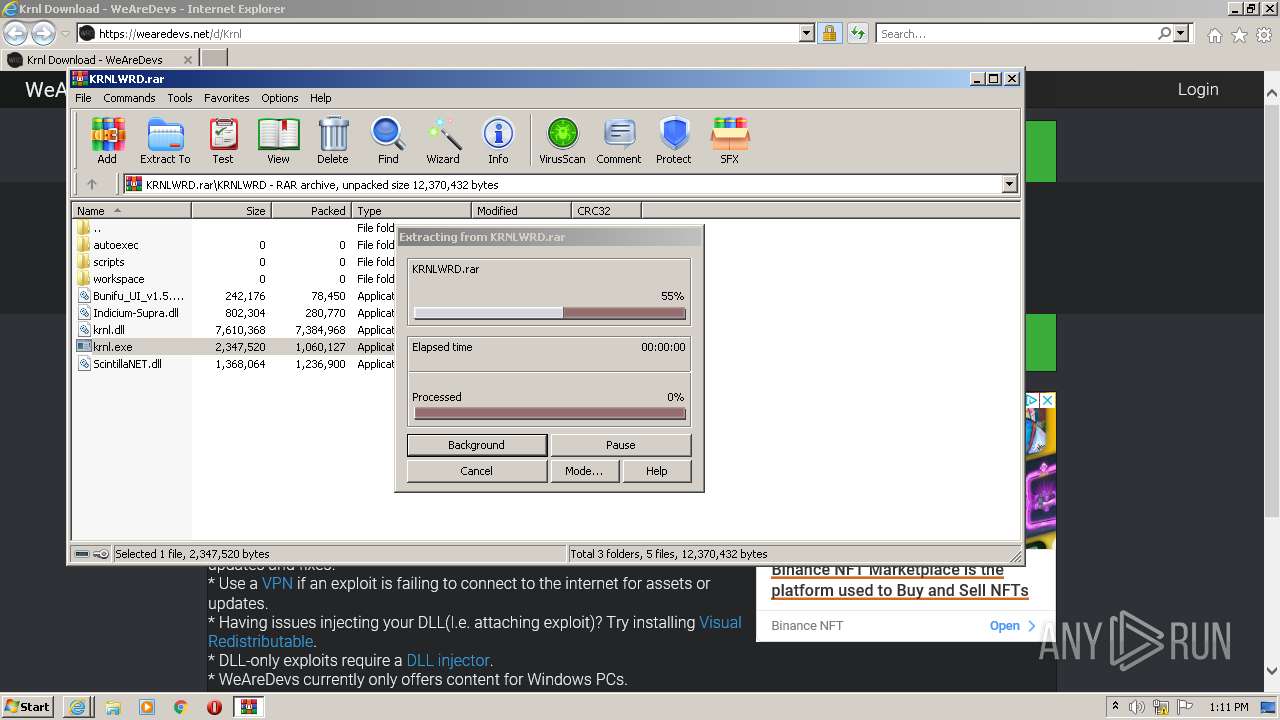The image size is (1280, 720).
Task: Pause the extraction
Action: pos(620,445)
